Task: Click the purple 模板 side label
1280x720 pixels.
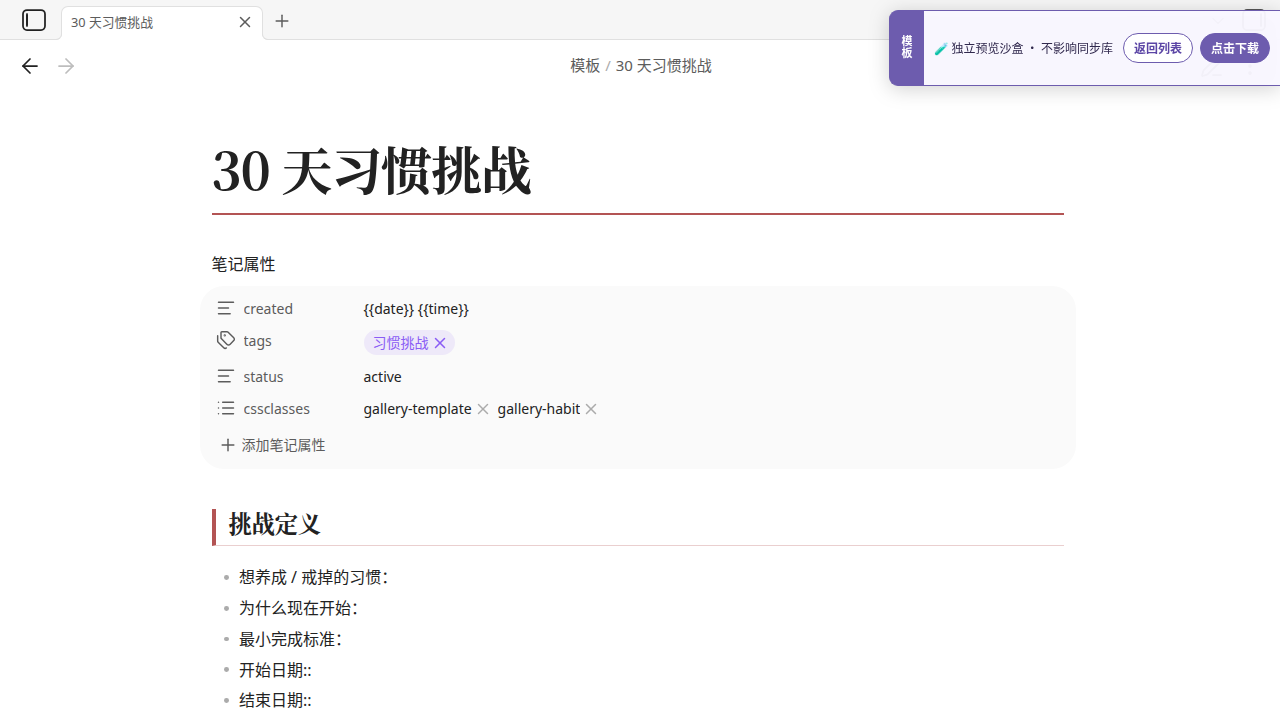Action: click(906, 47)
